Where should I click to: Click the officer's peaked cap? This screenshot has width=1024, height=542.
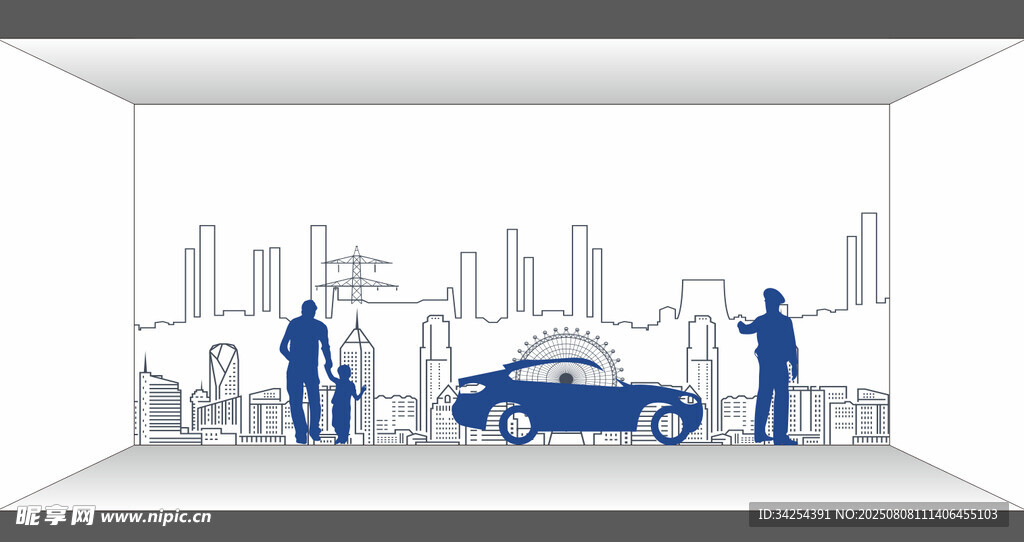tap(773, 294)
